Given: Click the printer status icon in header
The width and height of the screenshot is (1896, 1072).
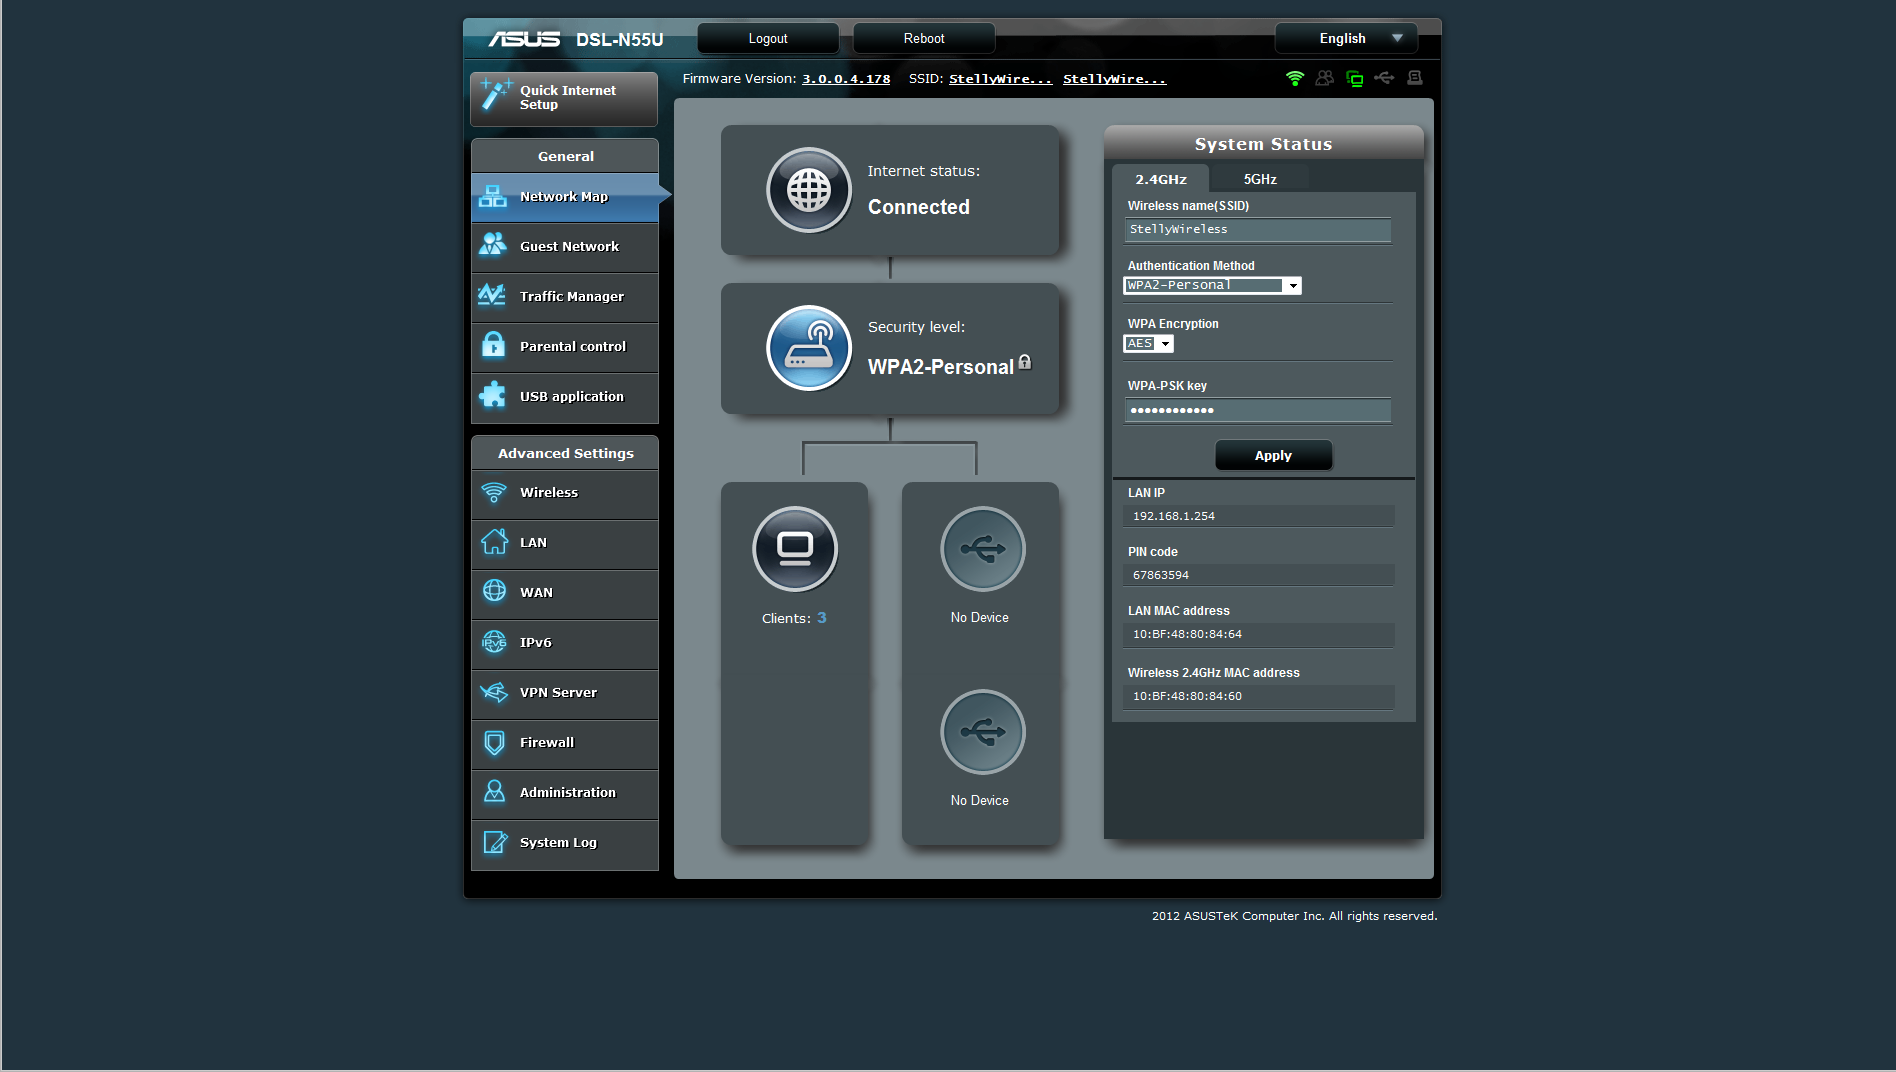Looking at the screenshot, I should click(1415, 78).
